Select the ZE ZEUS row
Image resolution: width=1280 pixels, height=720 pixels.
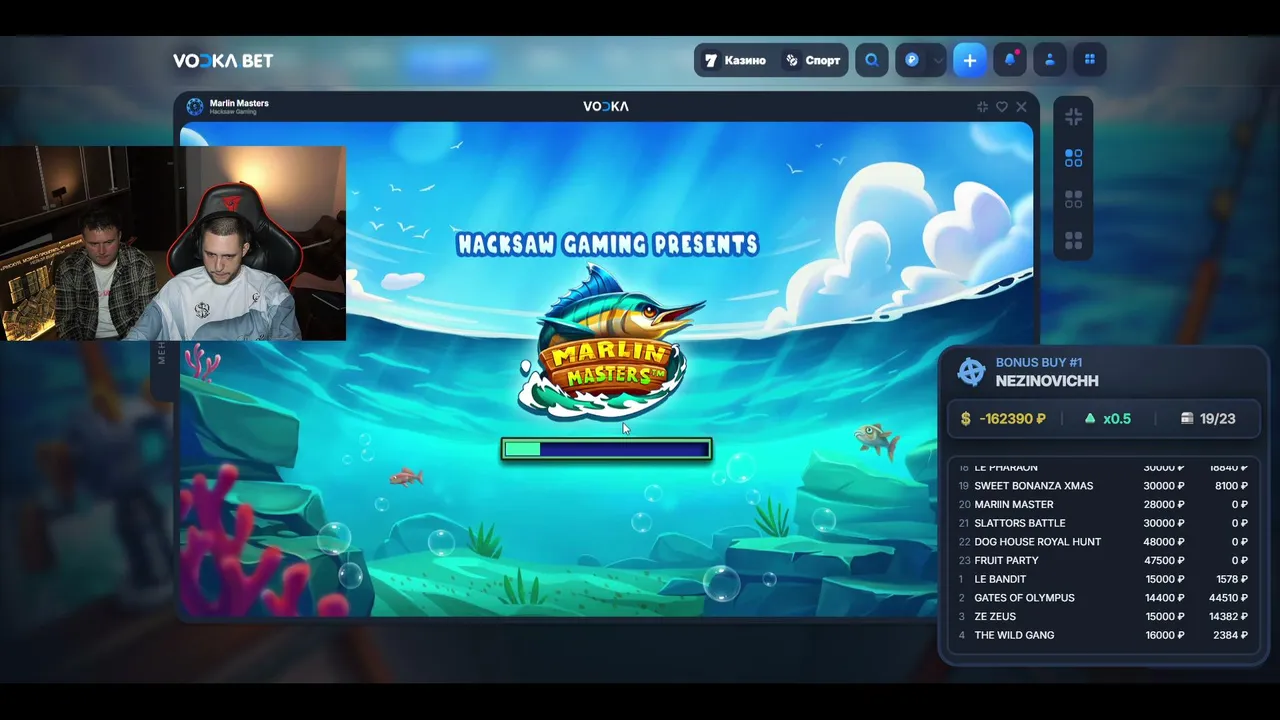pyautogui.click(x=1104, y=616)
